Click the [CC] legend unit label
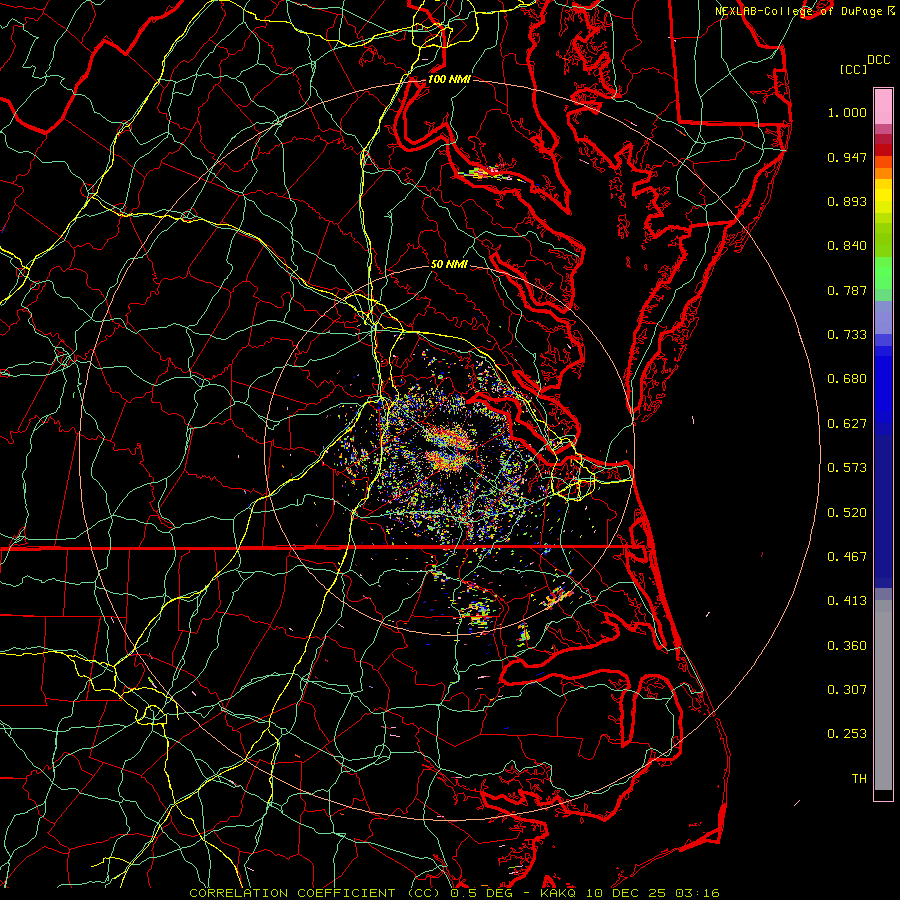This screenshot has width=900, height=900. 854,69
